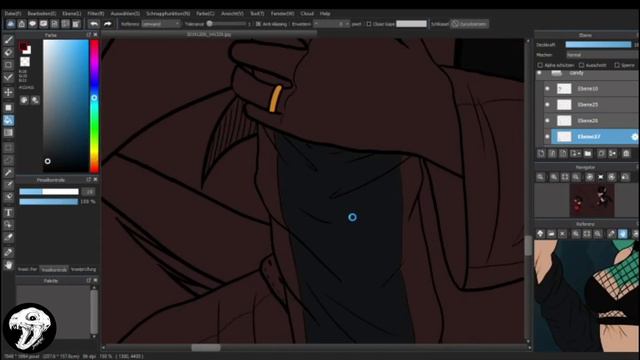
Task: Delete layer with trash icon
Action: click(626, 153)
